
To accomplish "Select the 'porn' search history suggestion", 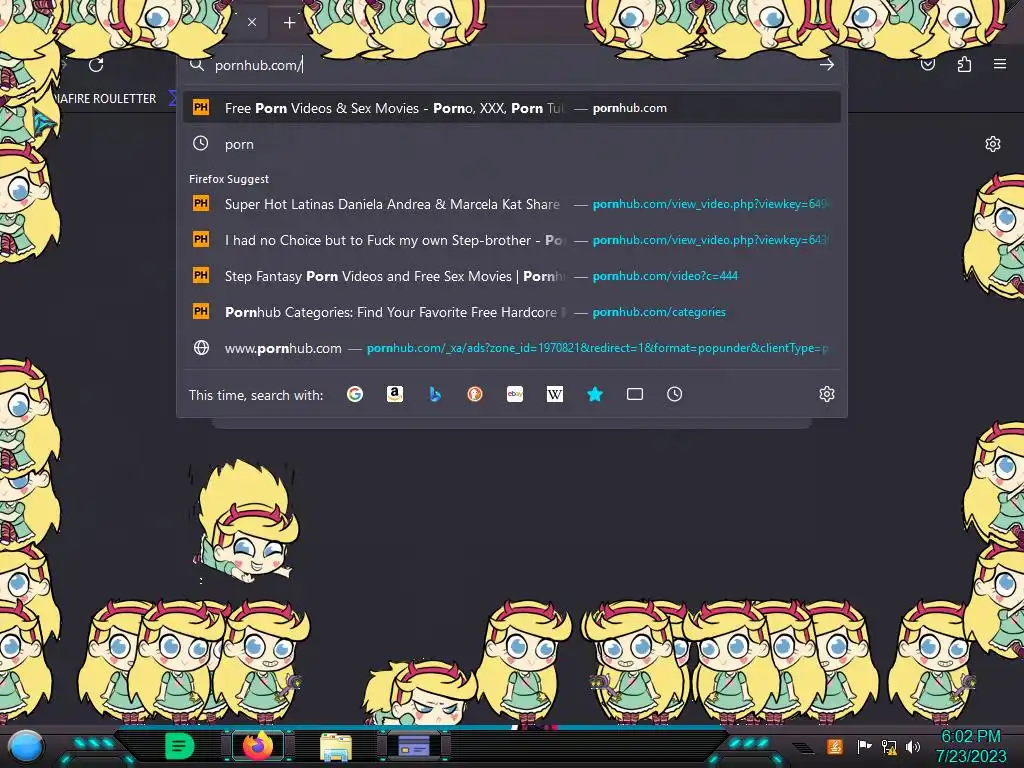I will click(511, 144).
